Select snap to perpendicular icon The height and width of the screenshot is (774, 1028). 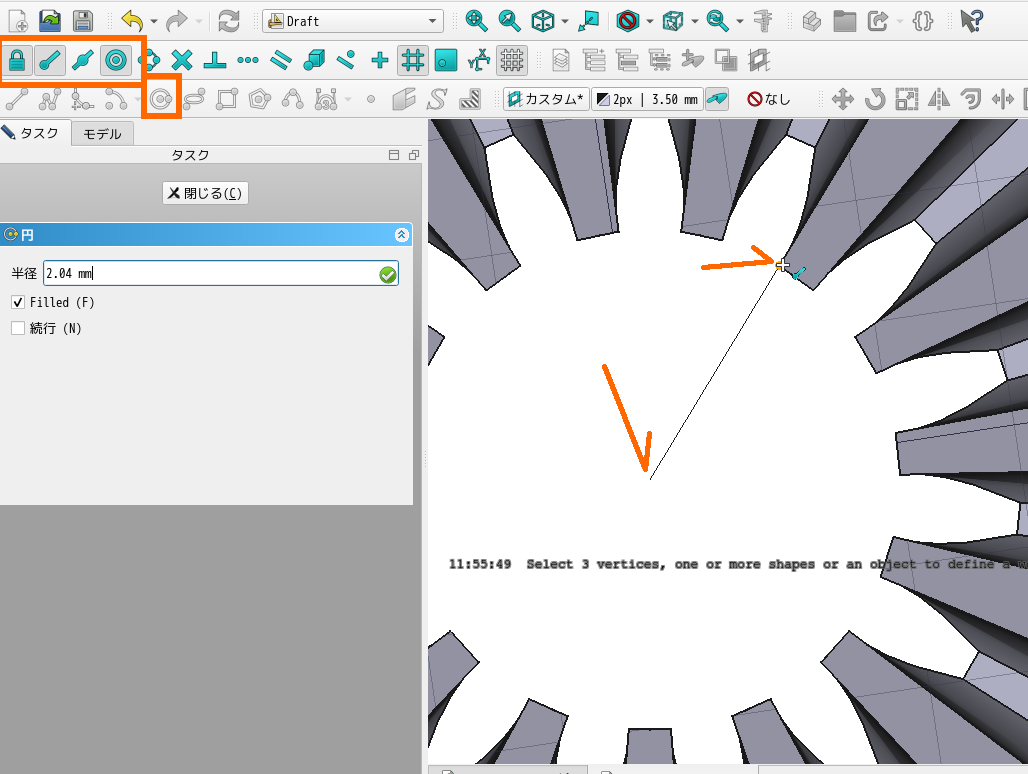214,61
